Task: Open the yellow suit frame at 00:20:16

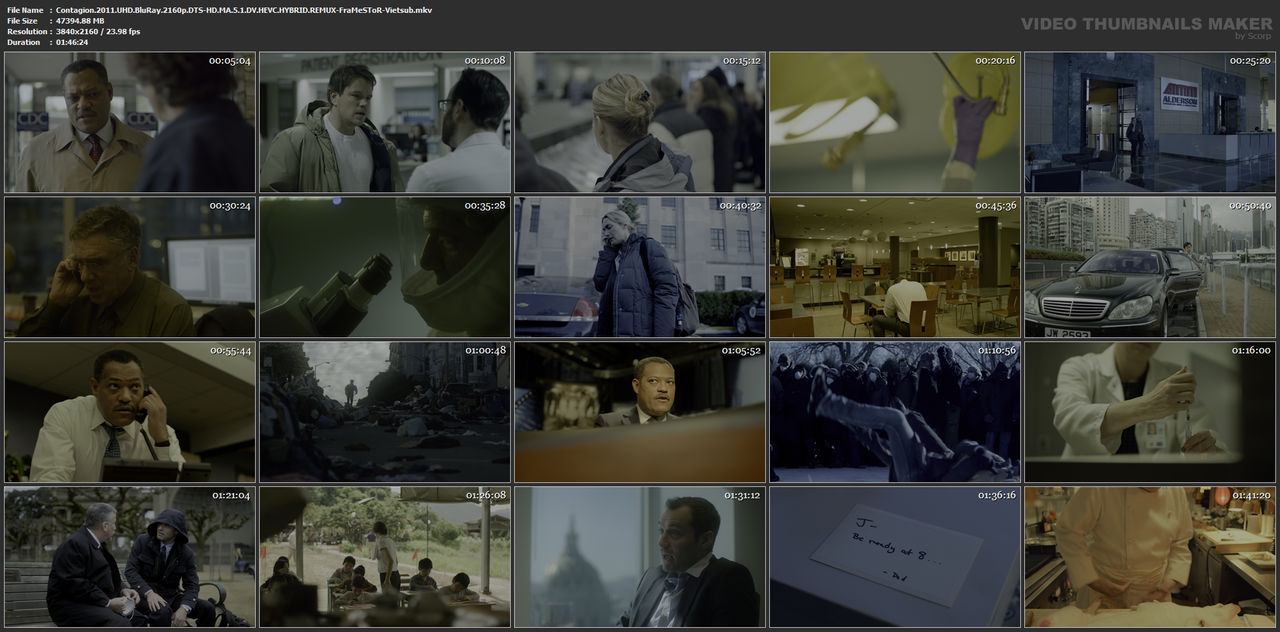Action: 895,122
